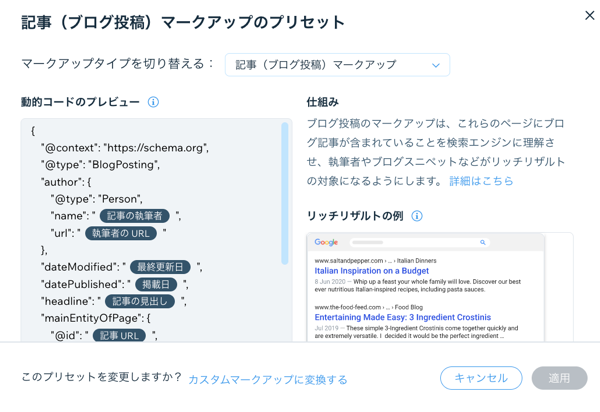This screenshot has width=600, height=412.
Task: Select the 執筆者の URL variable tag
Action: (121, 233)
